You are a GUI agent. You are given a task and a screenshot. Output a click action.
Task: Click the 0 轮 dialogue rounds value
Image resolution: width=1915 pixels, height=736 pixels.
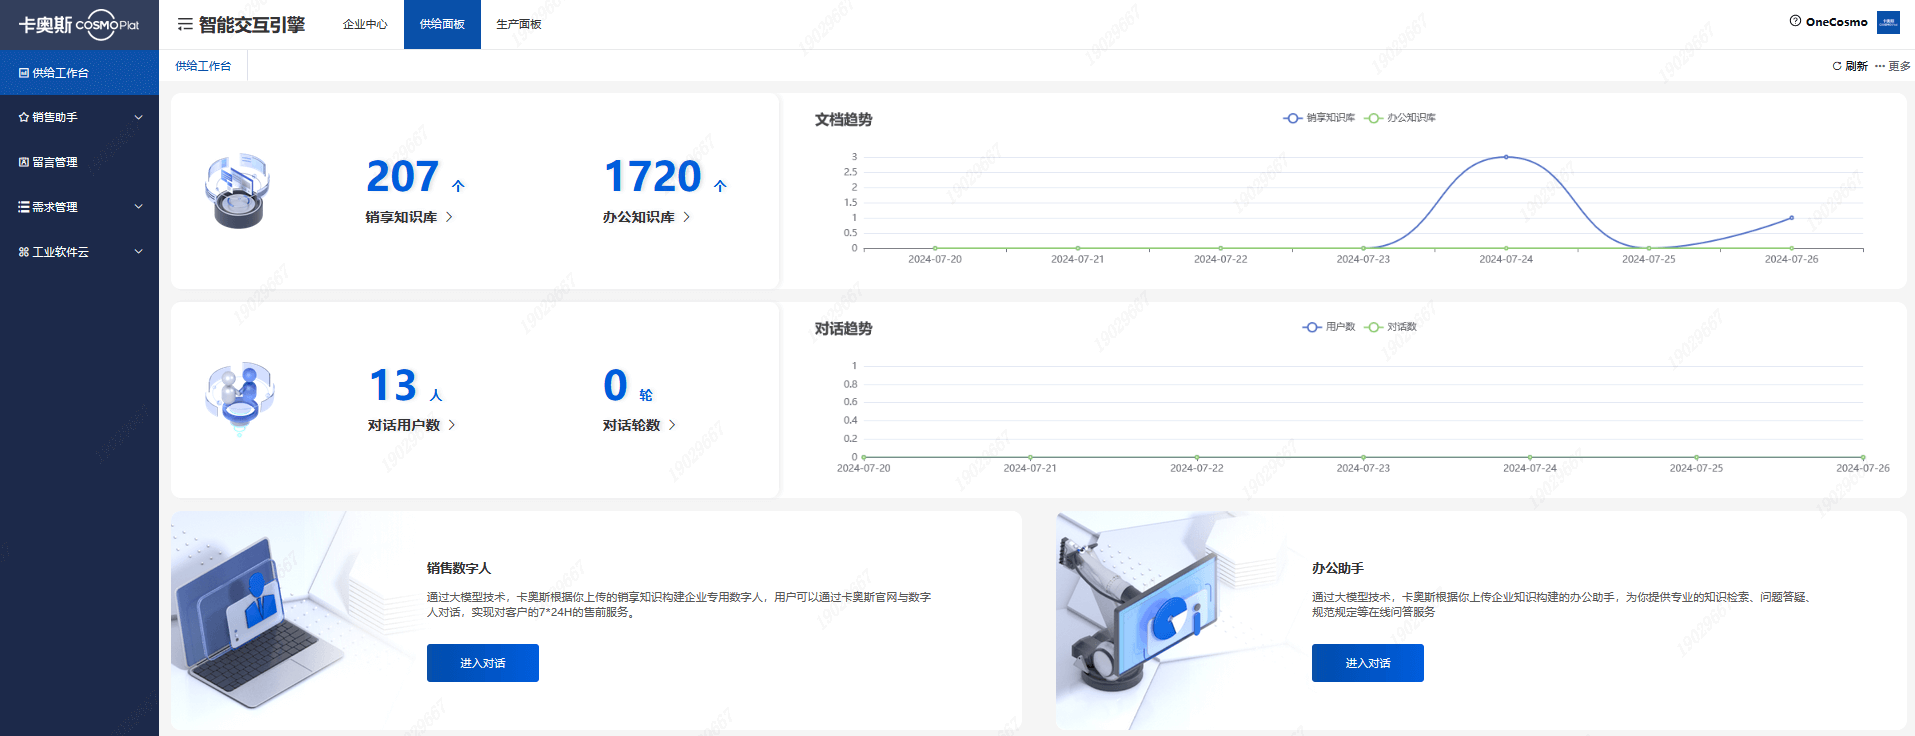[628, 386]
